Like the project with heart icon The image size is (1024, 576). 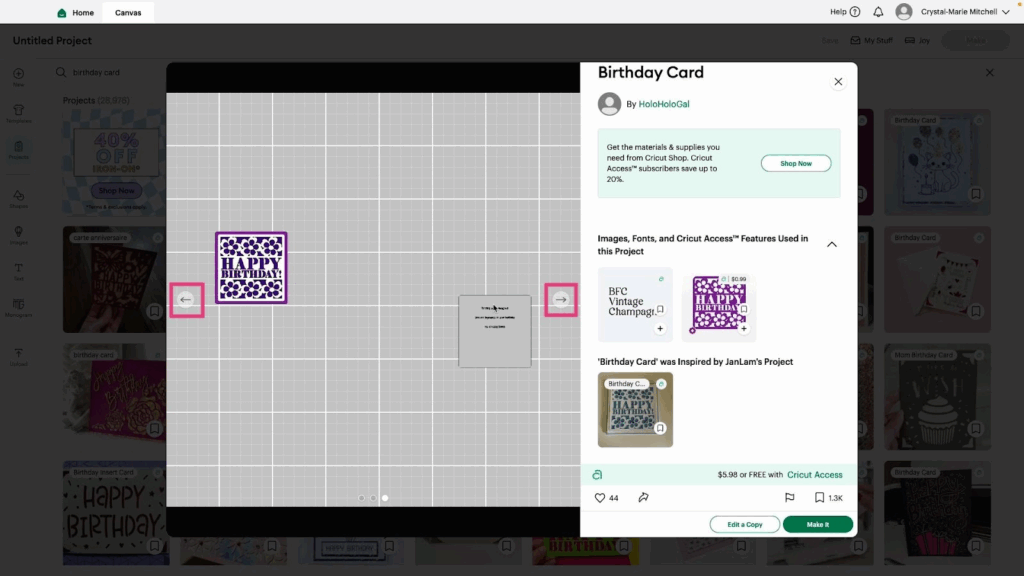tap(600, 498)
